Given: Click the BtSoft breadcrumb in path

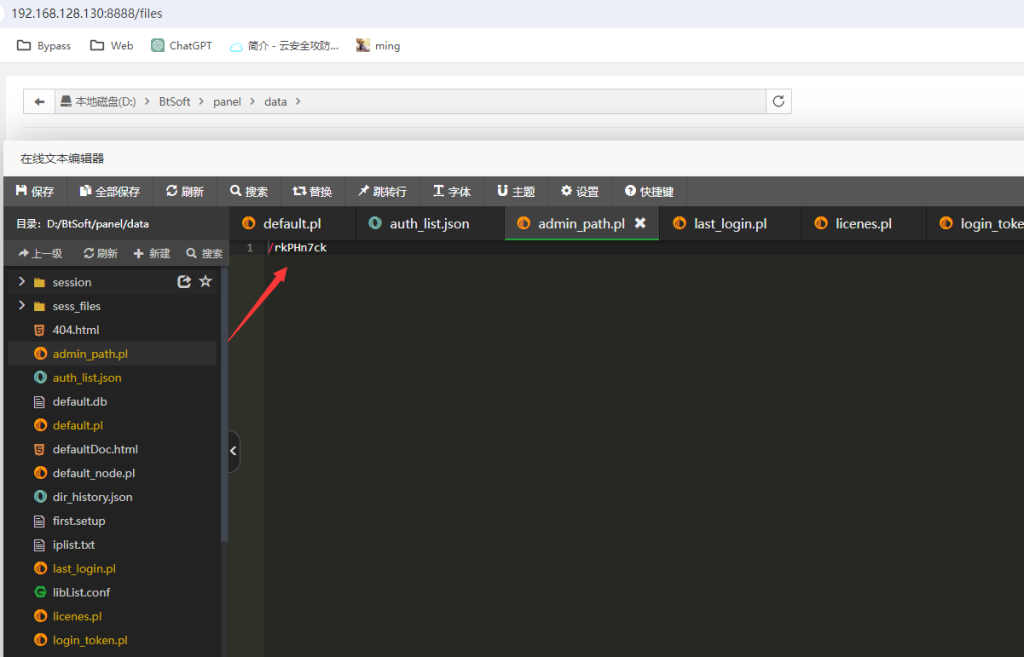Looking at the screenshot, I should coord(174,102).
